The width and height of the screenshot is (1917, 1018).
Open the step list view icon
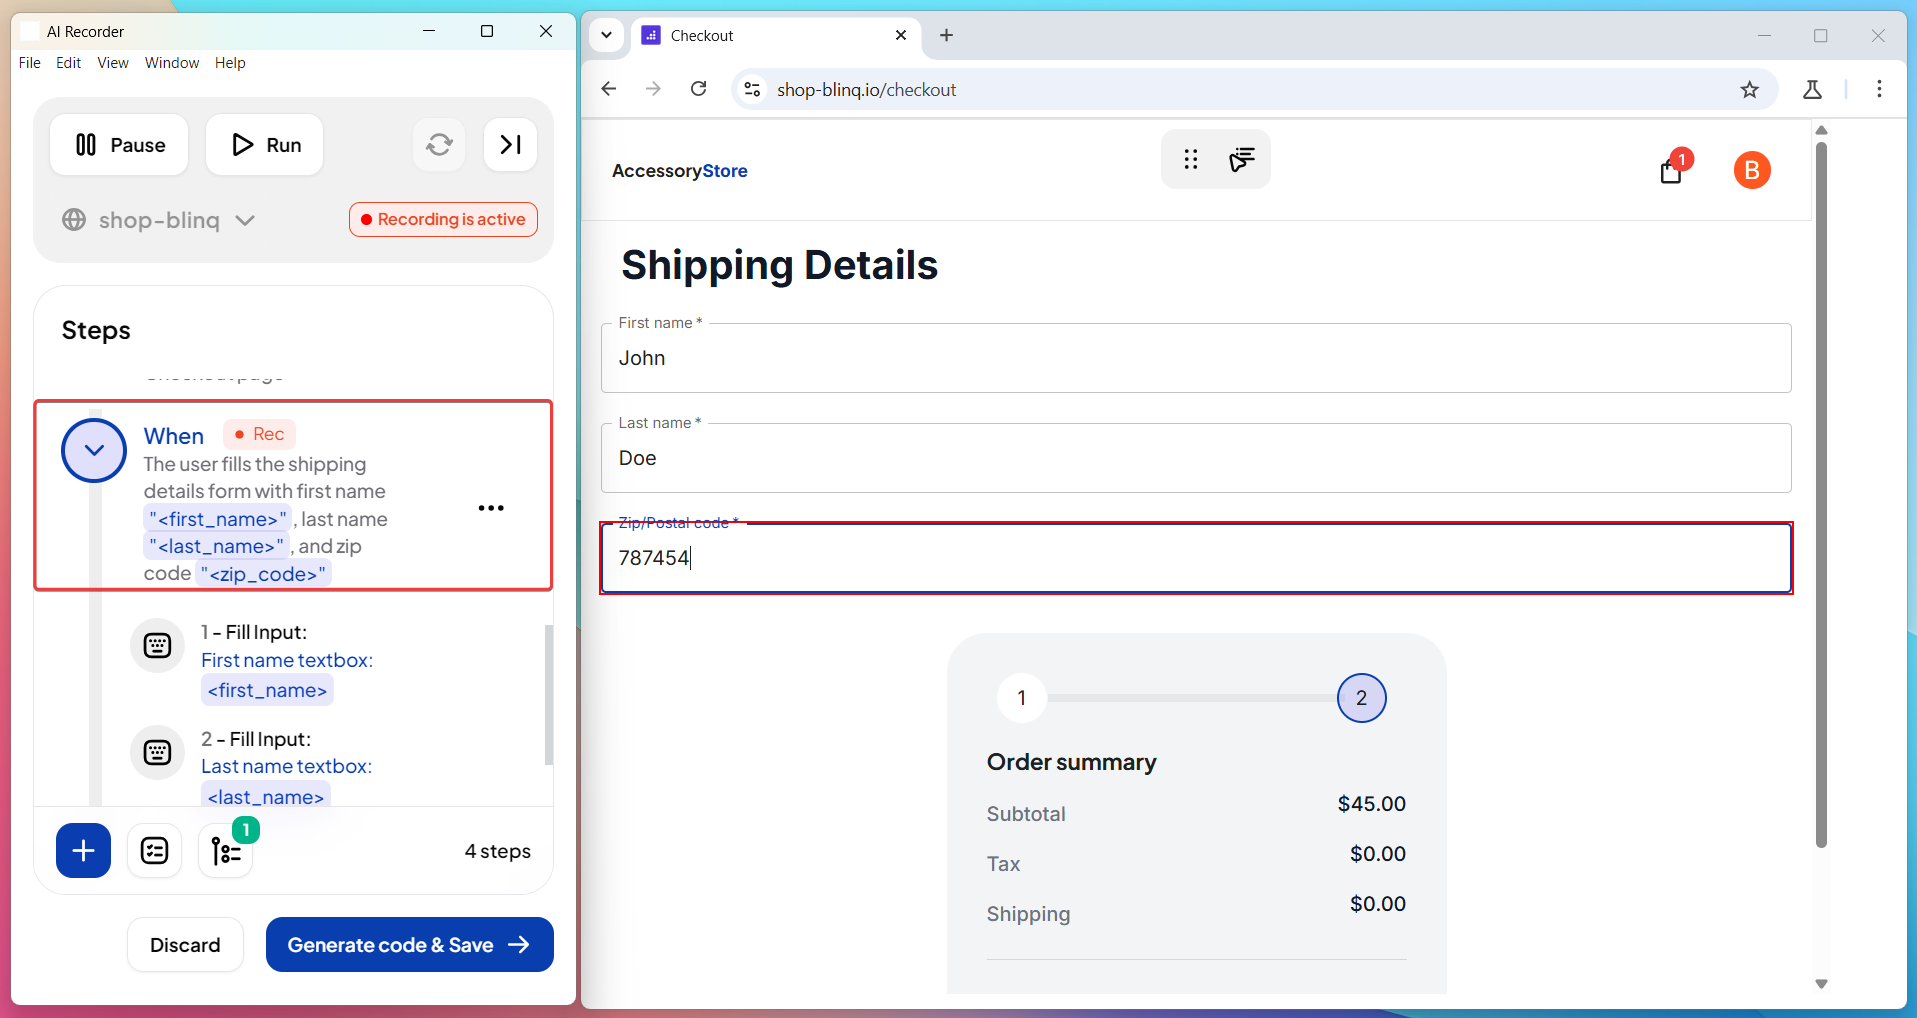click(154, 851)
